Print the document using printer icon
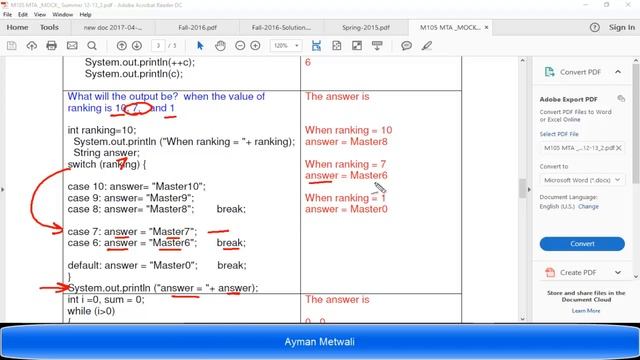The height and width of the screenshot is (360, 640). [51, 46]
